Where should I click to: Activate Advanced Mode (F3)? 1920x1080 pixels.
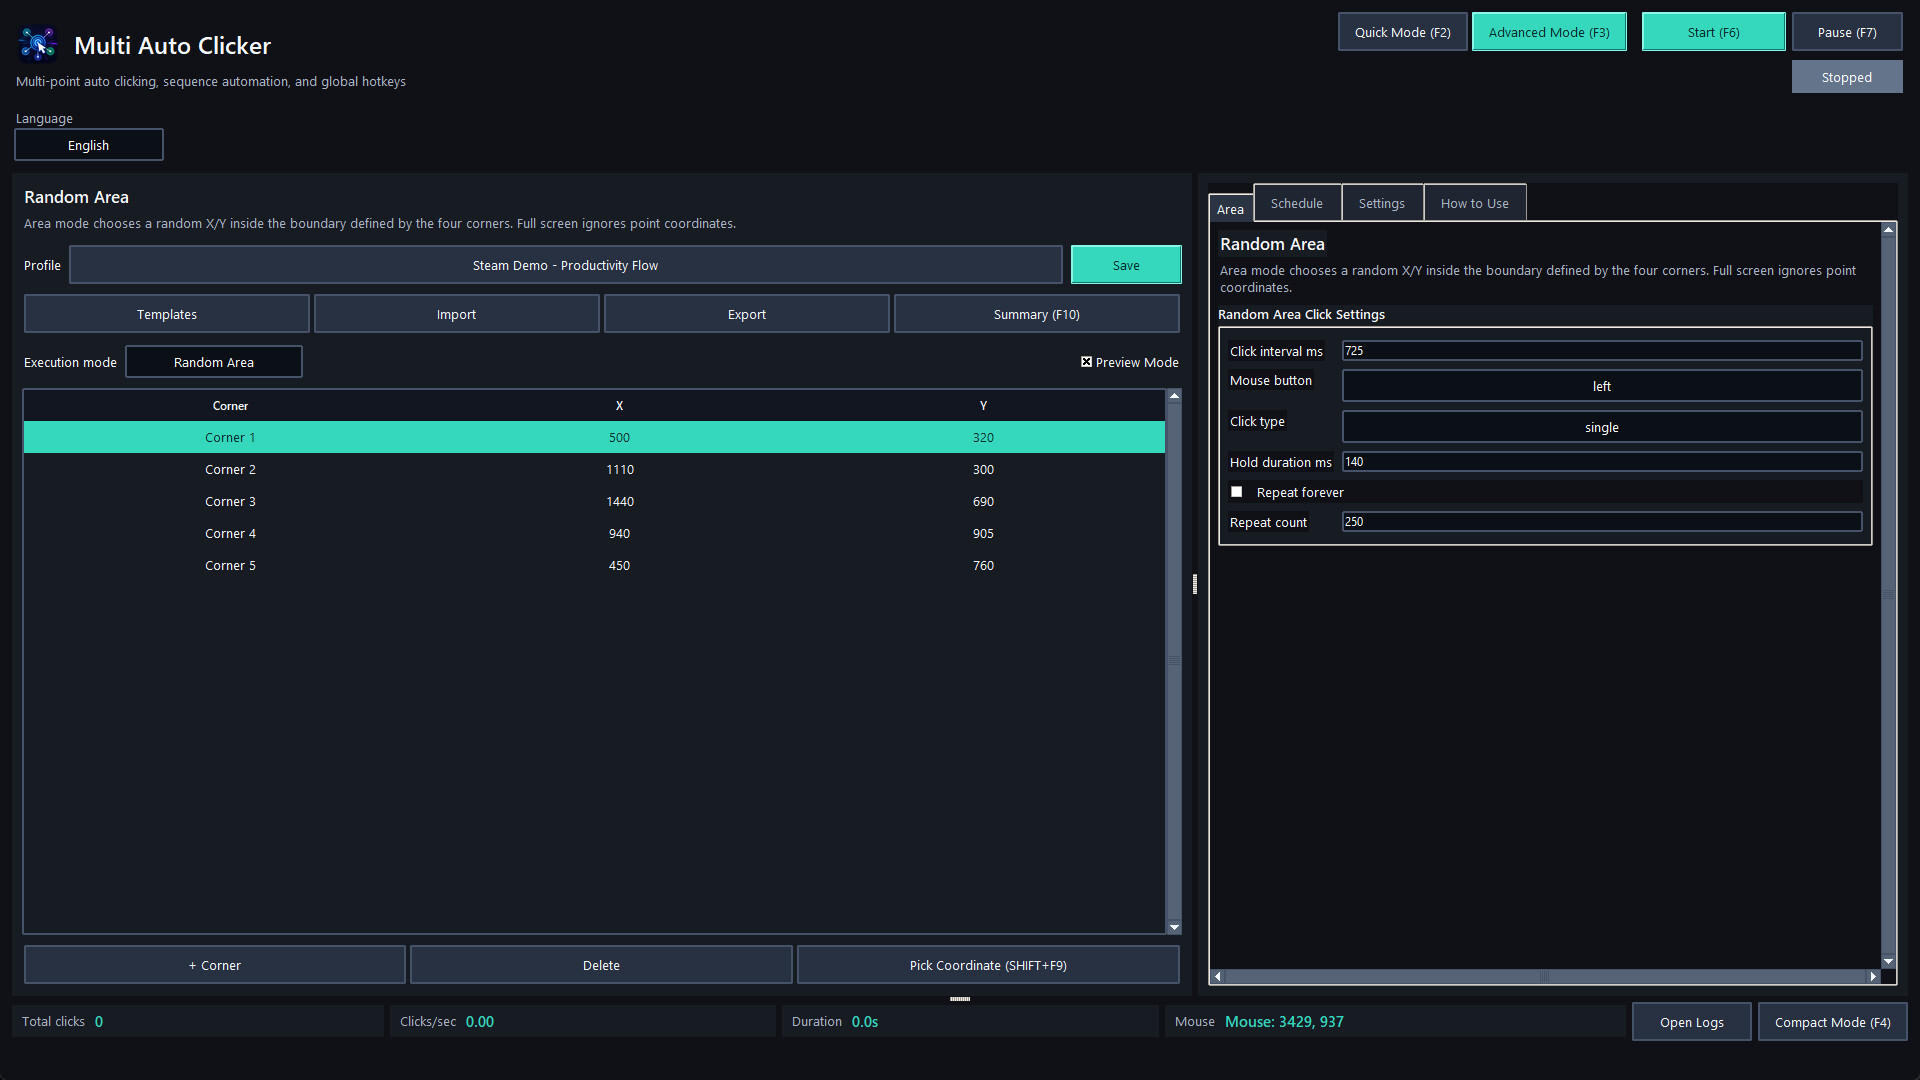tap(1549, 32)
